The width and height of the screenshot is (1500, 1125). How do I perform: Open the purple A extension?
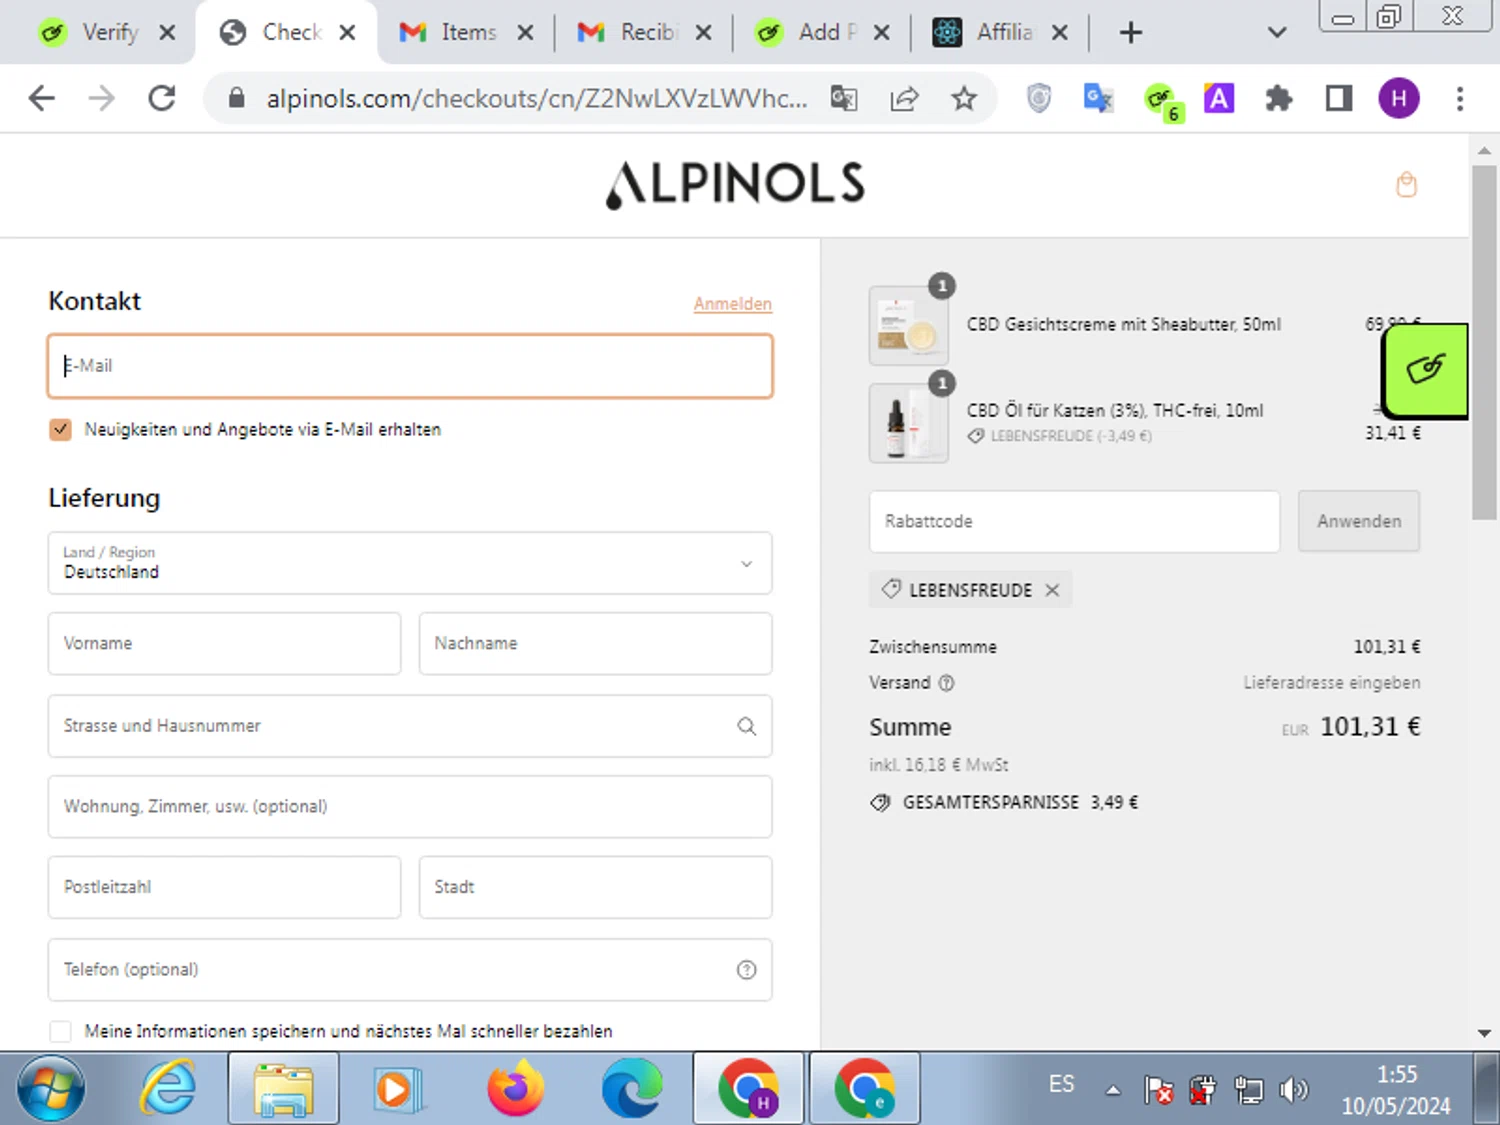tap(1219, 98)
